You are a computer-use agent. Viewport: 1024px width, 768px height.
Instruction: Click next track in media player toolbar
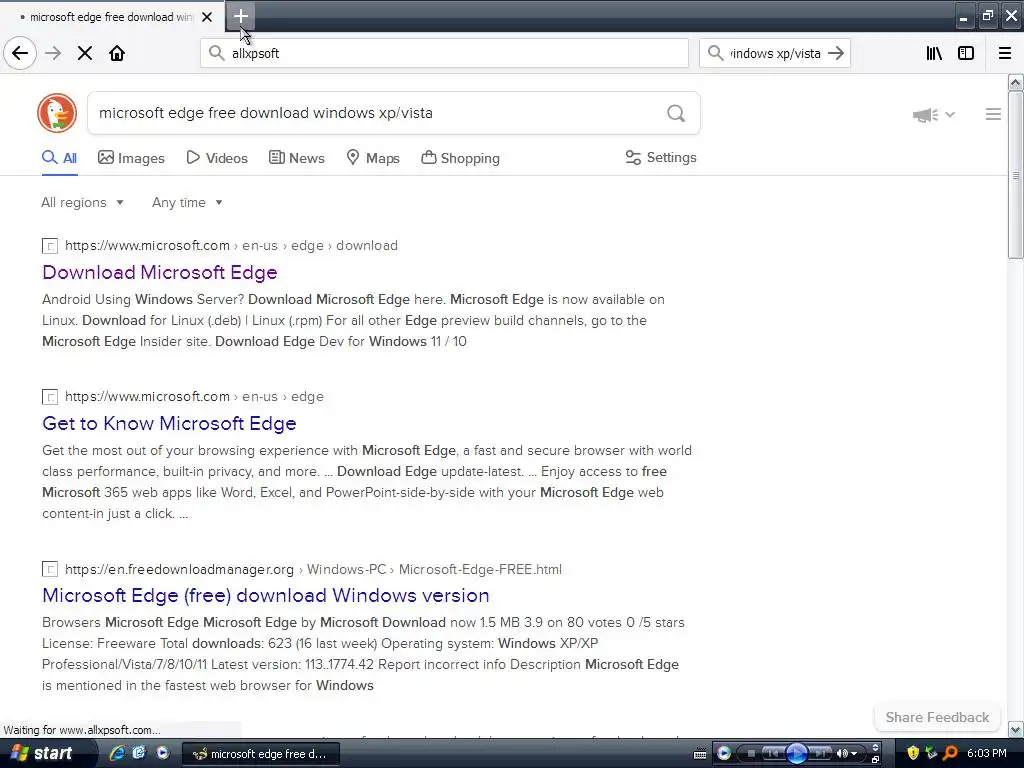point(820,754)
